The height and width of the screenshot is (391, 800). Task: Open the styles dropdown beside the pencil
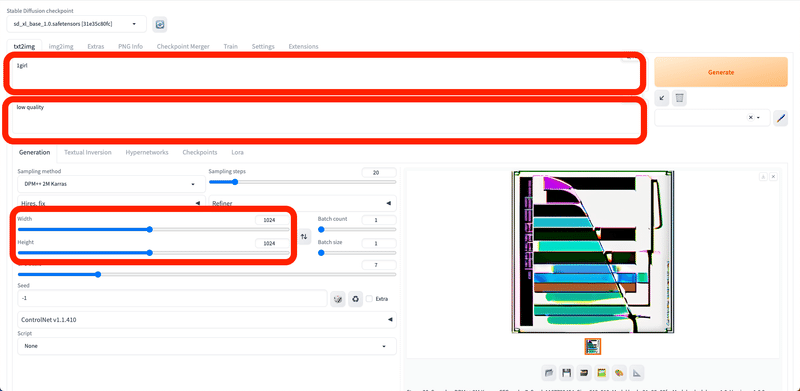(712, 117)
